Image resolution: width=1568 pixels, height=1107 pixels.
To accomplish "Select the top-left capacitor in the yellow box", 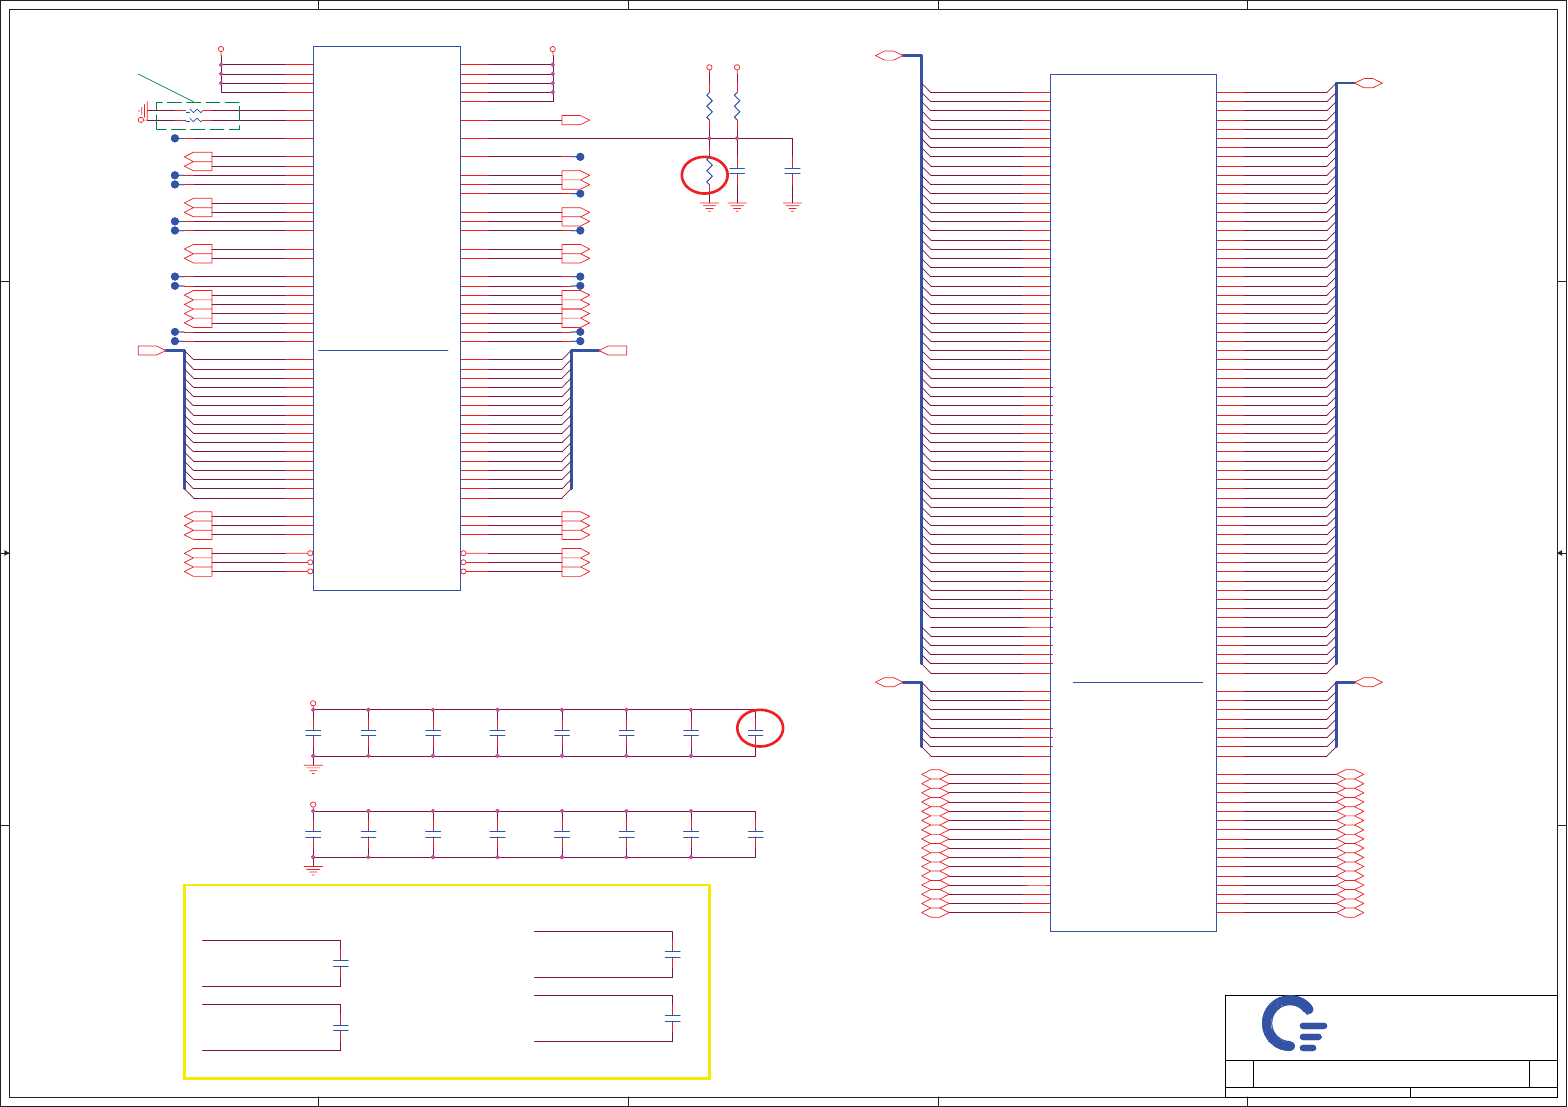I will (340, 963).
